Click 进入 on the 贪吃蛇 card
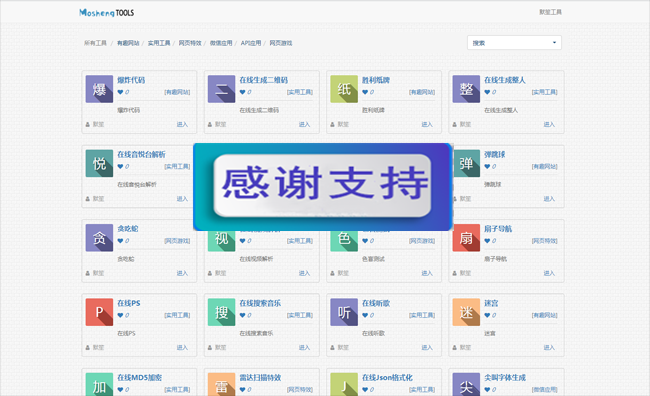This screenshot has height=396, width=650. (x=182, y=273)
